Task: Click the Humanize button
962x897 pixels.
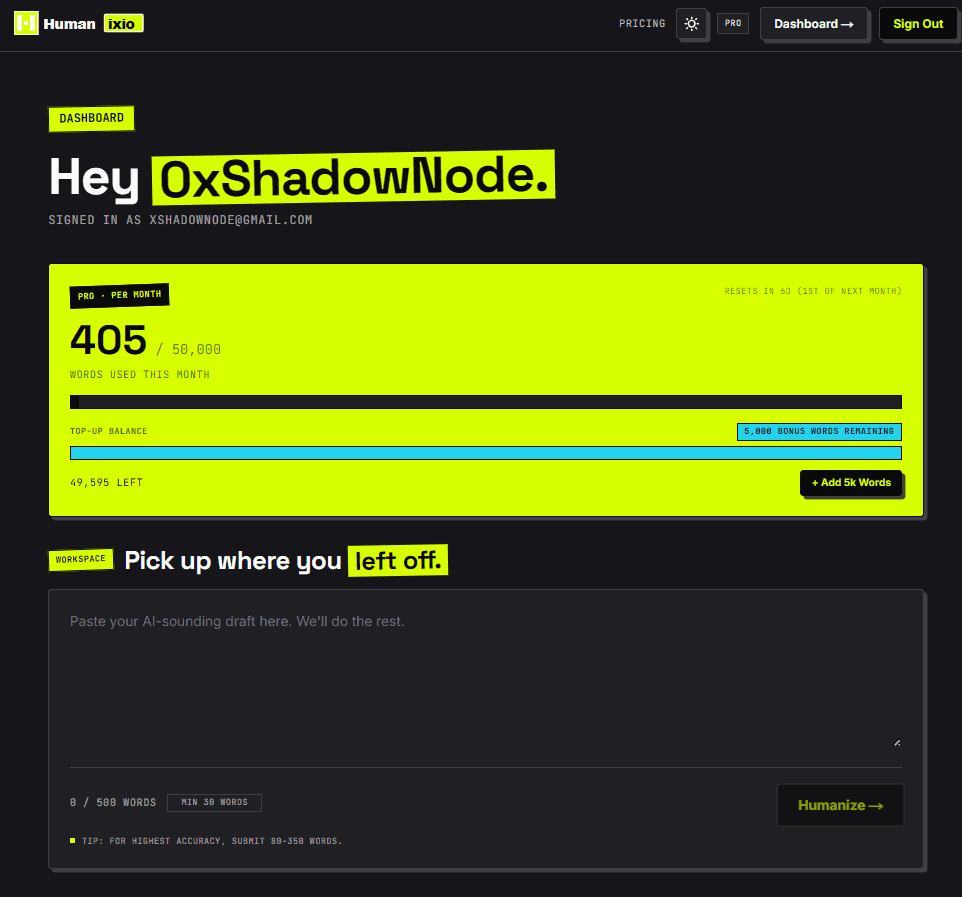Action: pyautogui.click(x=840, y=805)
